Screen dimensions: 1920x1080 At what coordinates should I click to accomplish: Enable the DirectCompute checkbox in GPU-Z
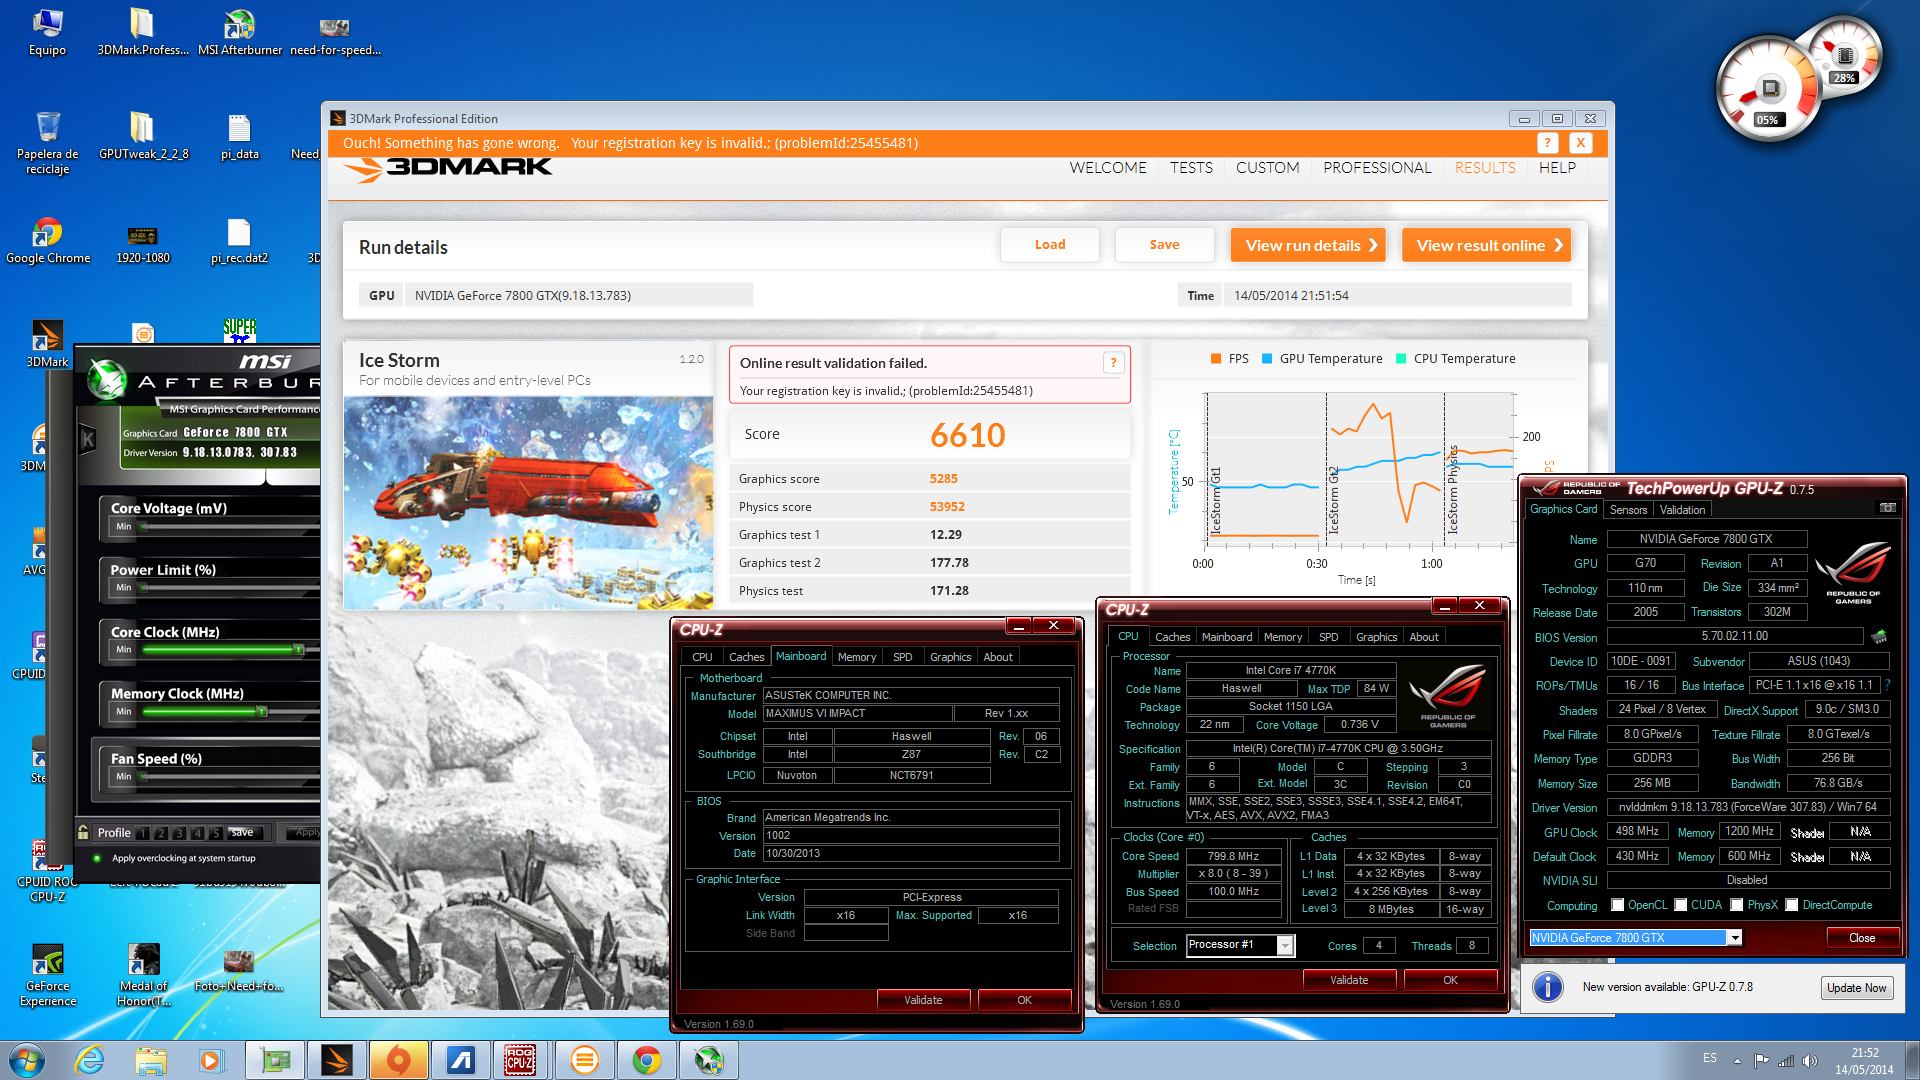(x=1792, y=905)
